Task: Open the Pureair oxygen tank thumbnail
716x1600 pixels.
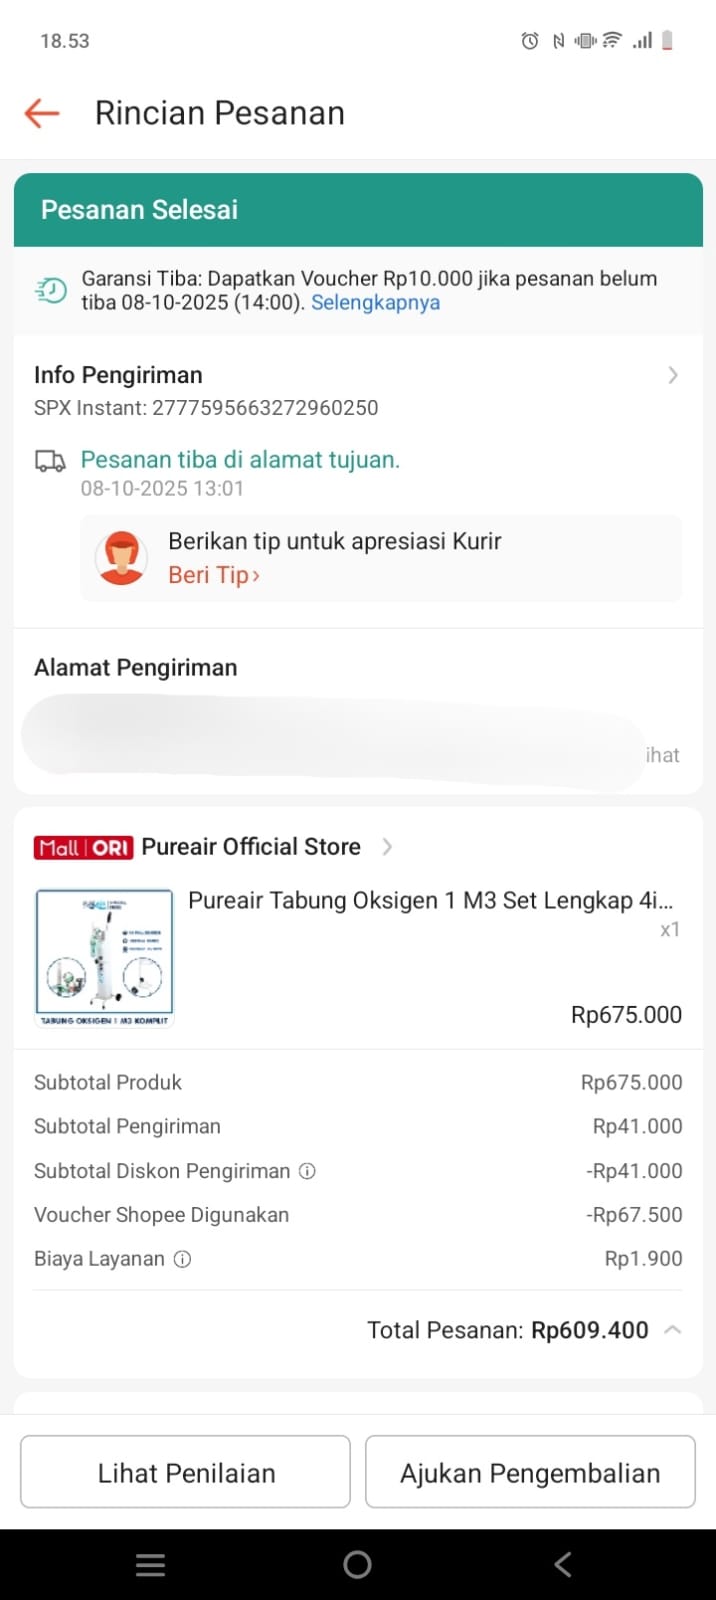Action: pos(105,958)
